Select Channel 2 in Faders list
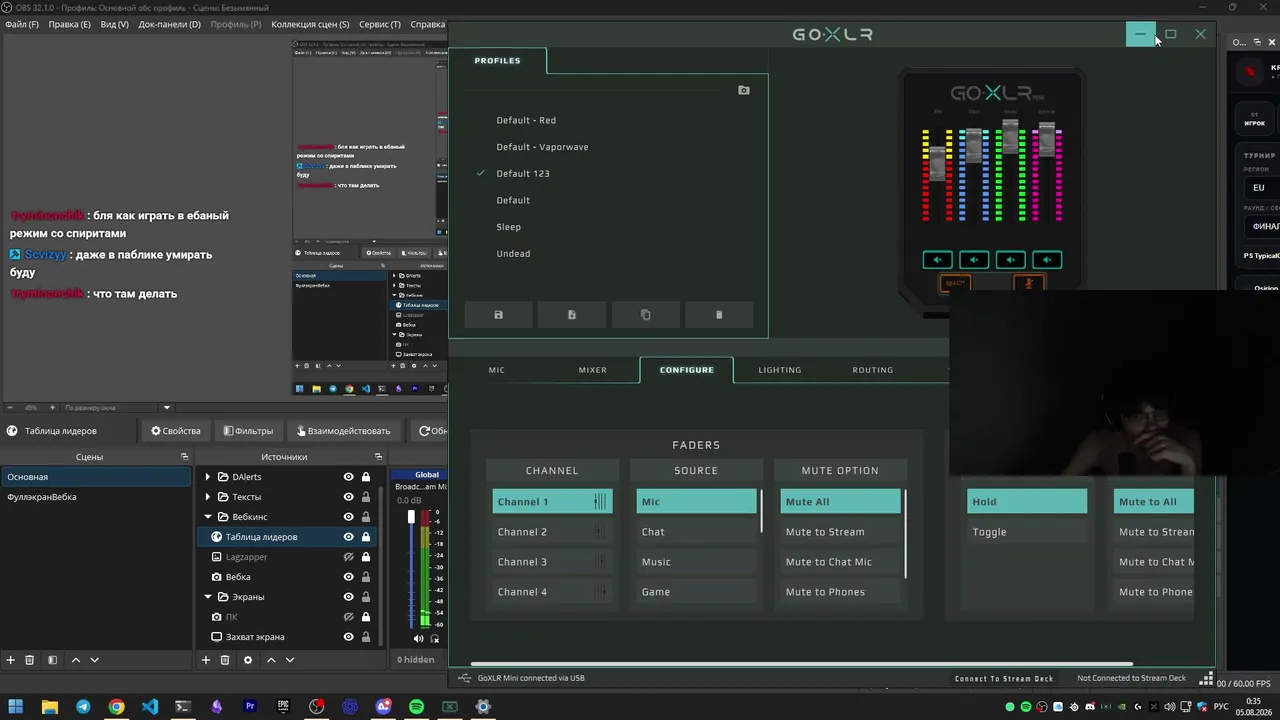Viewport: 1280px width, 720px height. pyautogui.click(x=552, y=532)
